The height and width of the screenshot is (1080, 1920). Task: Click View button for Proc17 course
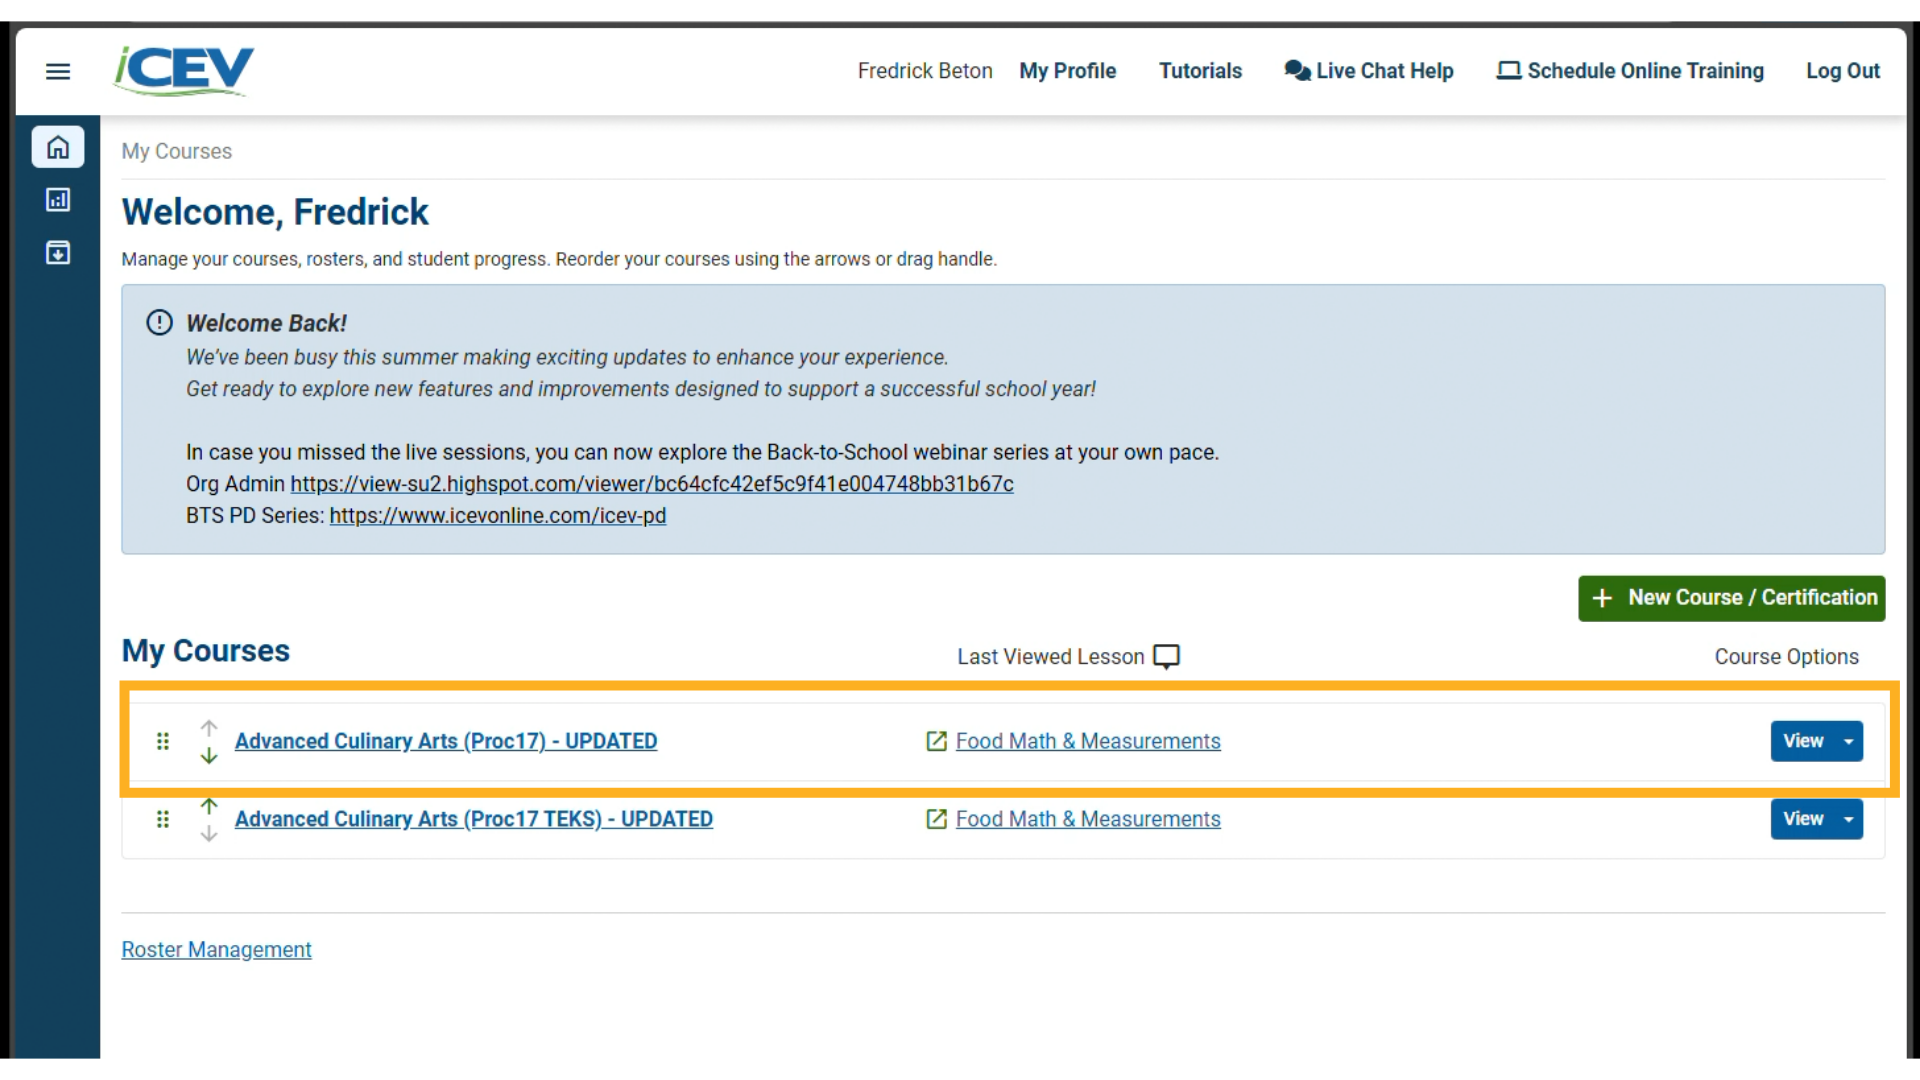(1803, 741)
